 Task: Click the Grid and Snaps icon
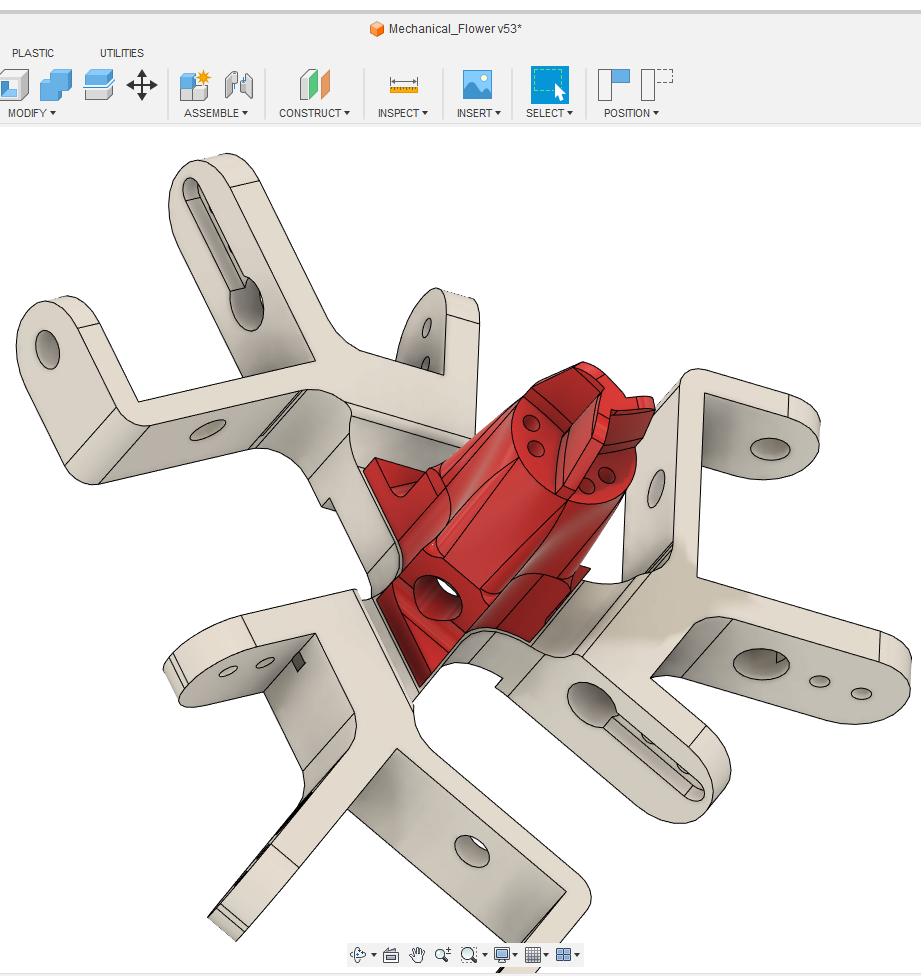click(x=533, y=954)
